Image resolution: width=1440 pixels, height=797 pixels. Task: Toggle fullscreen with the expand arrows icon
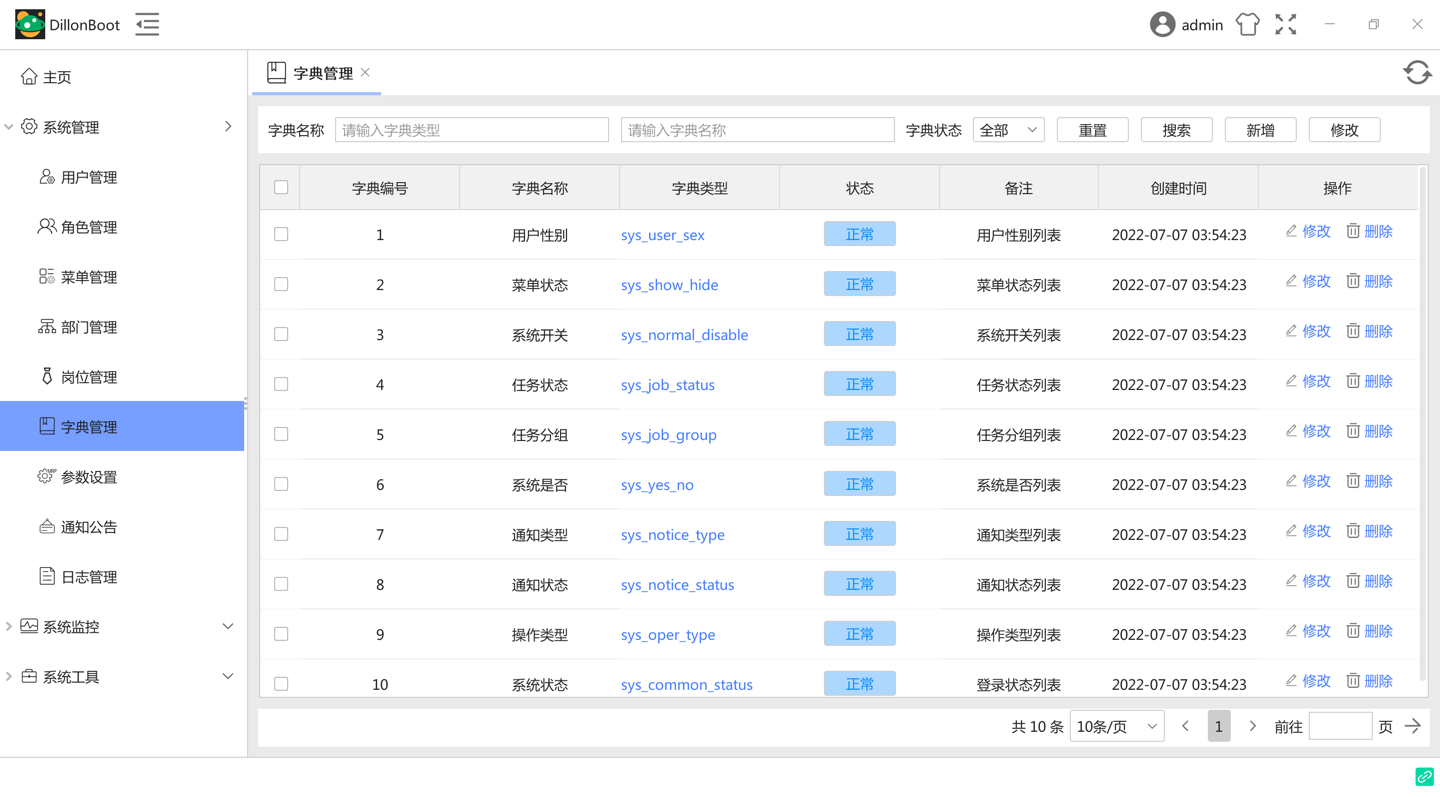click(x=1286, y=25)
